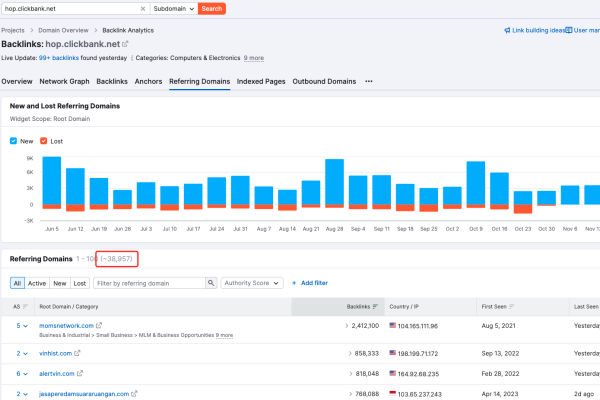600x400 pixels.
Task: Open Link building ideas link
Action: pyautogui.click(x=535, y=30)
